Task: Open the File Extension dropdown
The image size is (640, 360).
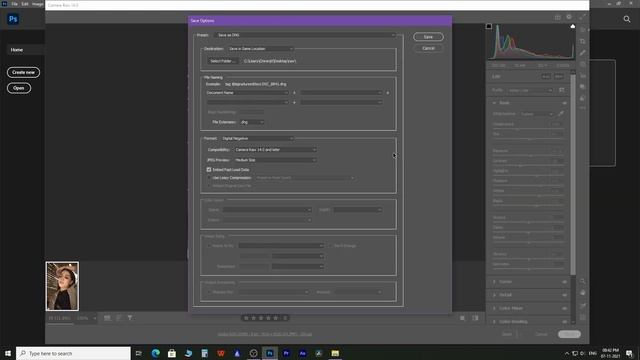Action: [x=251, y=122]
